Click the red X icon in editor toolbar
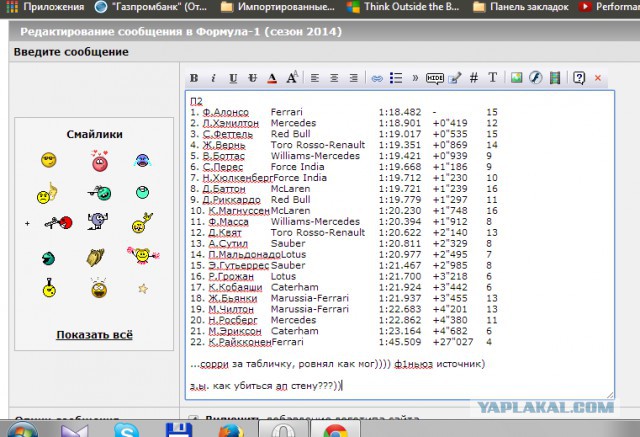This screenshot has width=640, height=437. point(598,78)
